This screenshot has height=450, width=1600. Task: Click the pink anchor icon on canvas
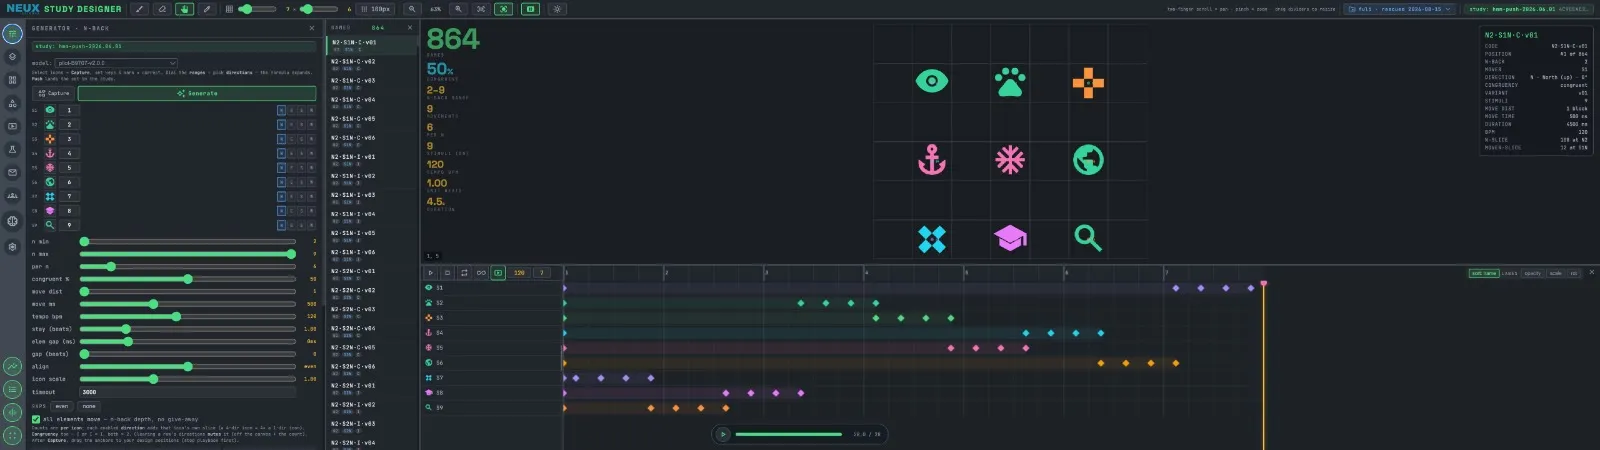(x=932, y=160)
